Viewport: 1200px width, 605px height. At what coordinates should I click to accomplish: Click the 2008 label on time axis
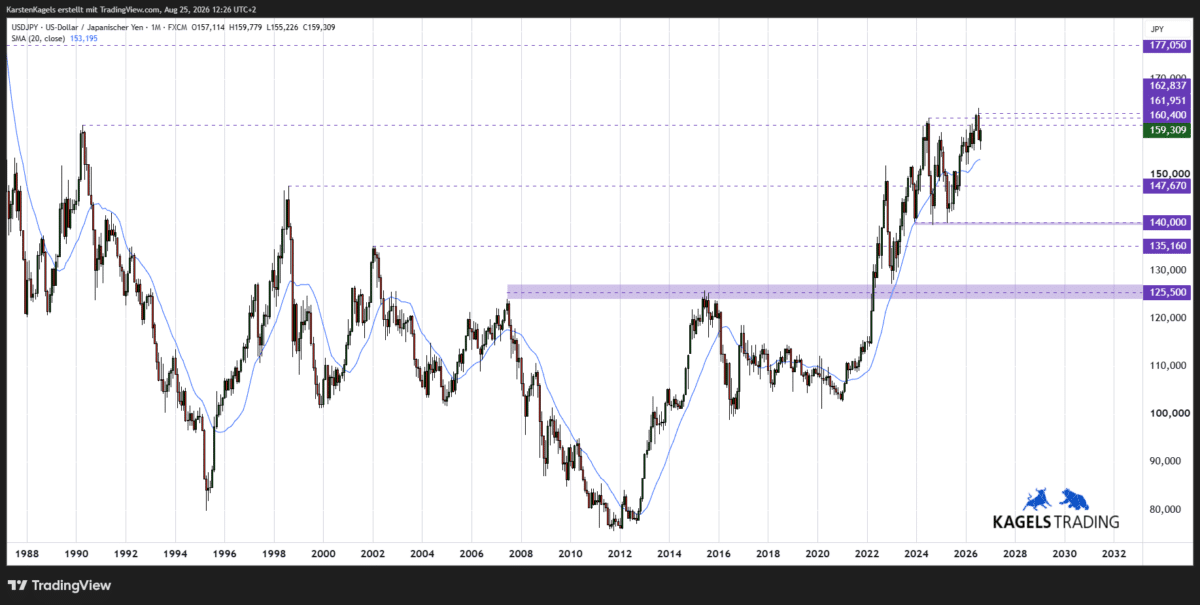(521, 552)
